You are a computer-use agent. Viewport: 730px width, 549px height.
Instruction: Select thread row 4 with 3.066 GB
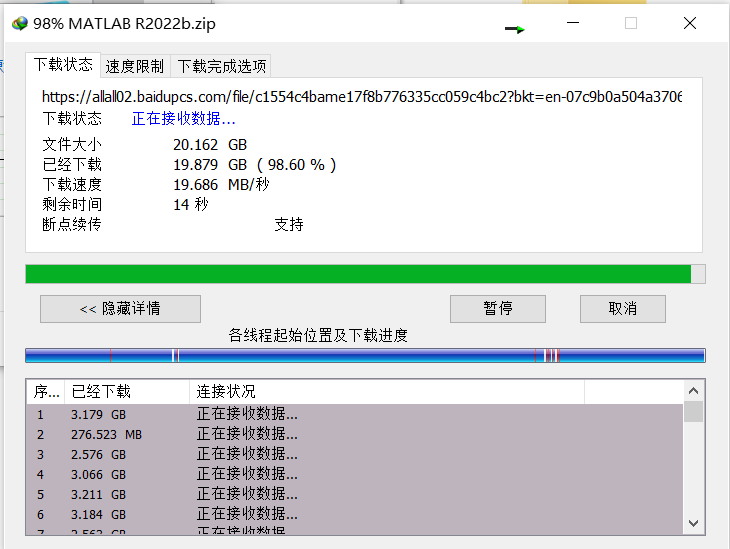coord(355,474)
